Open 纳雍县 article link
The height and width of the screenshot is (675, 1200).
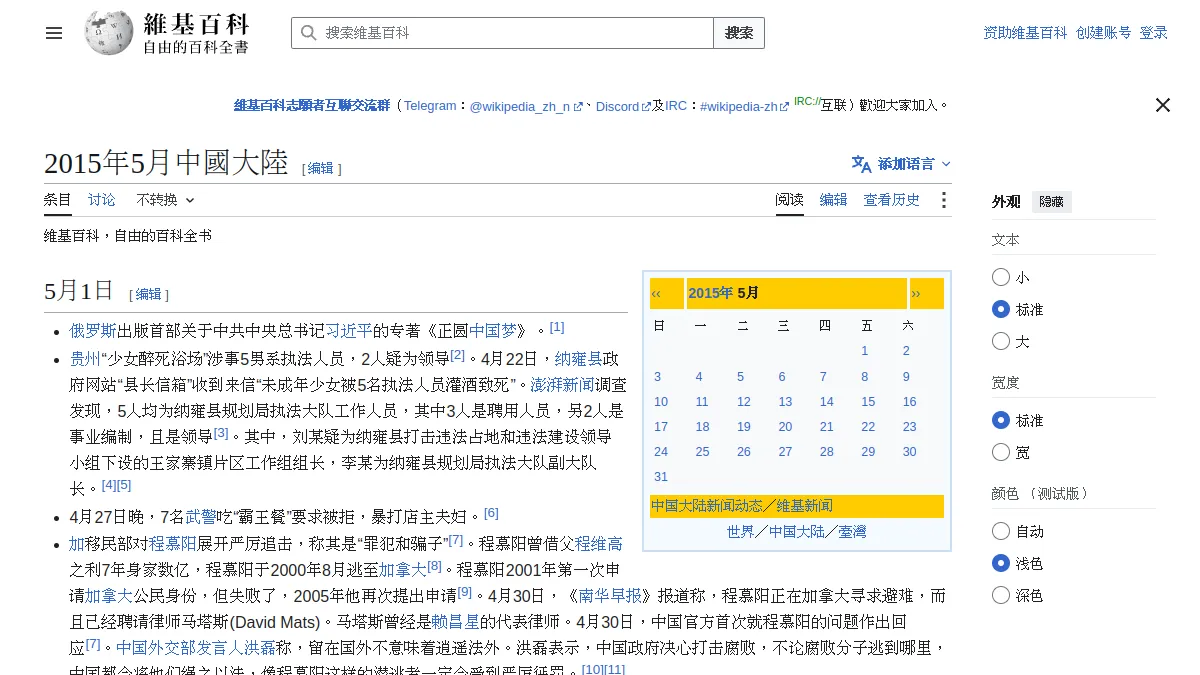click(x=578, y=358)
